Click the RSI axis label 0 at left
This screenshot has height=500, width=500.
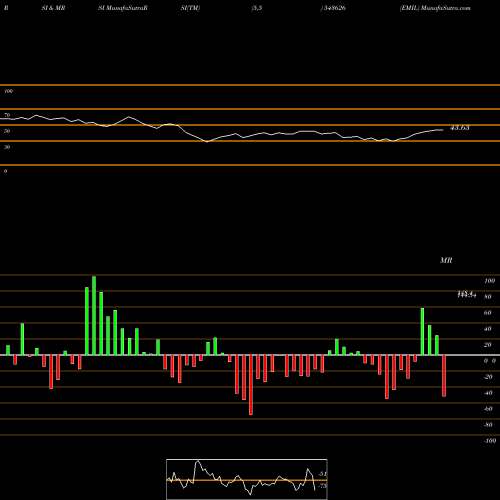(x=5, y=171)
